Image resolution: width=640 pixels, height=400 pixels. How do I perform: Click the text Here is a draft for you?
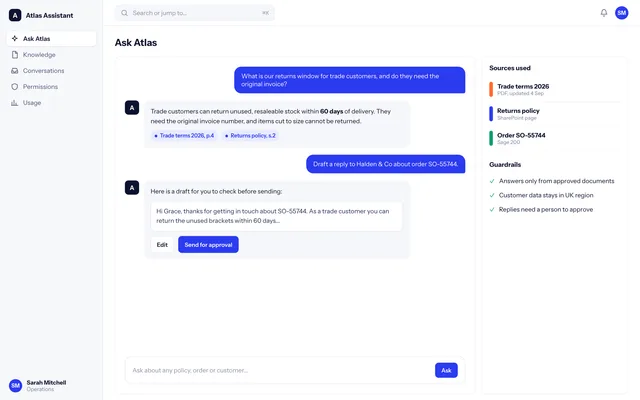(x=216, y=191)
